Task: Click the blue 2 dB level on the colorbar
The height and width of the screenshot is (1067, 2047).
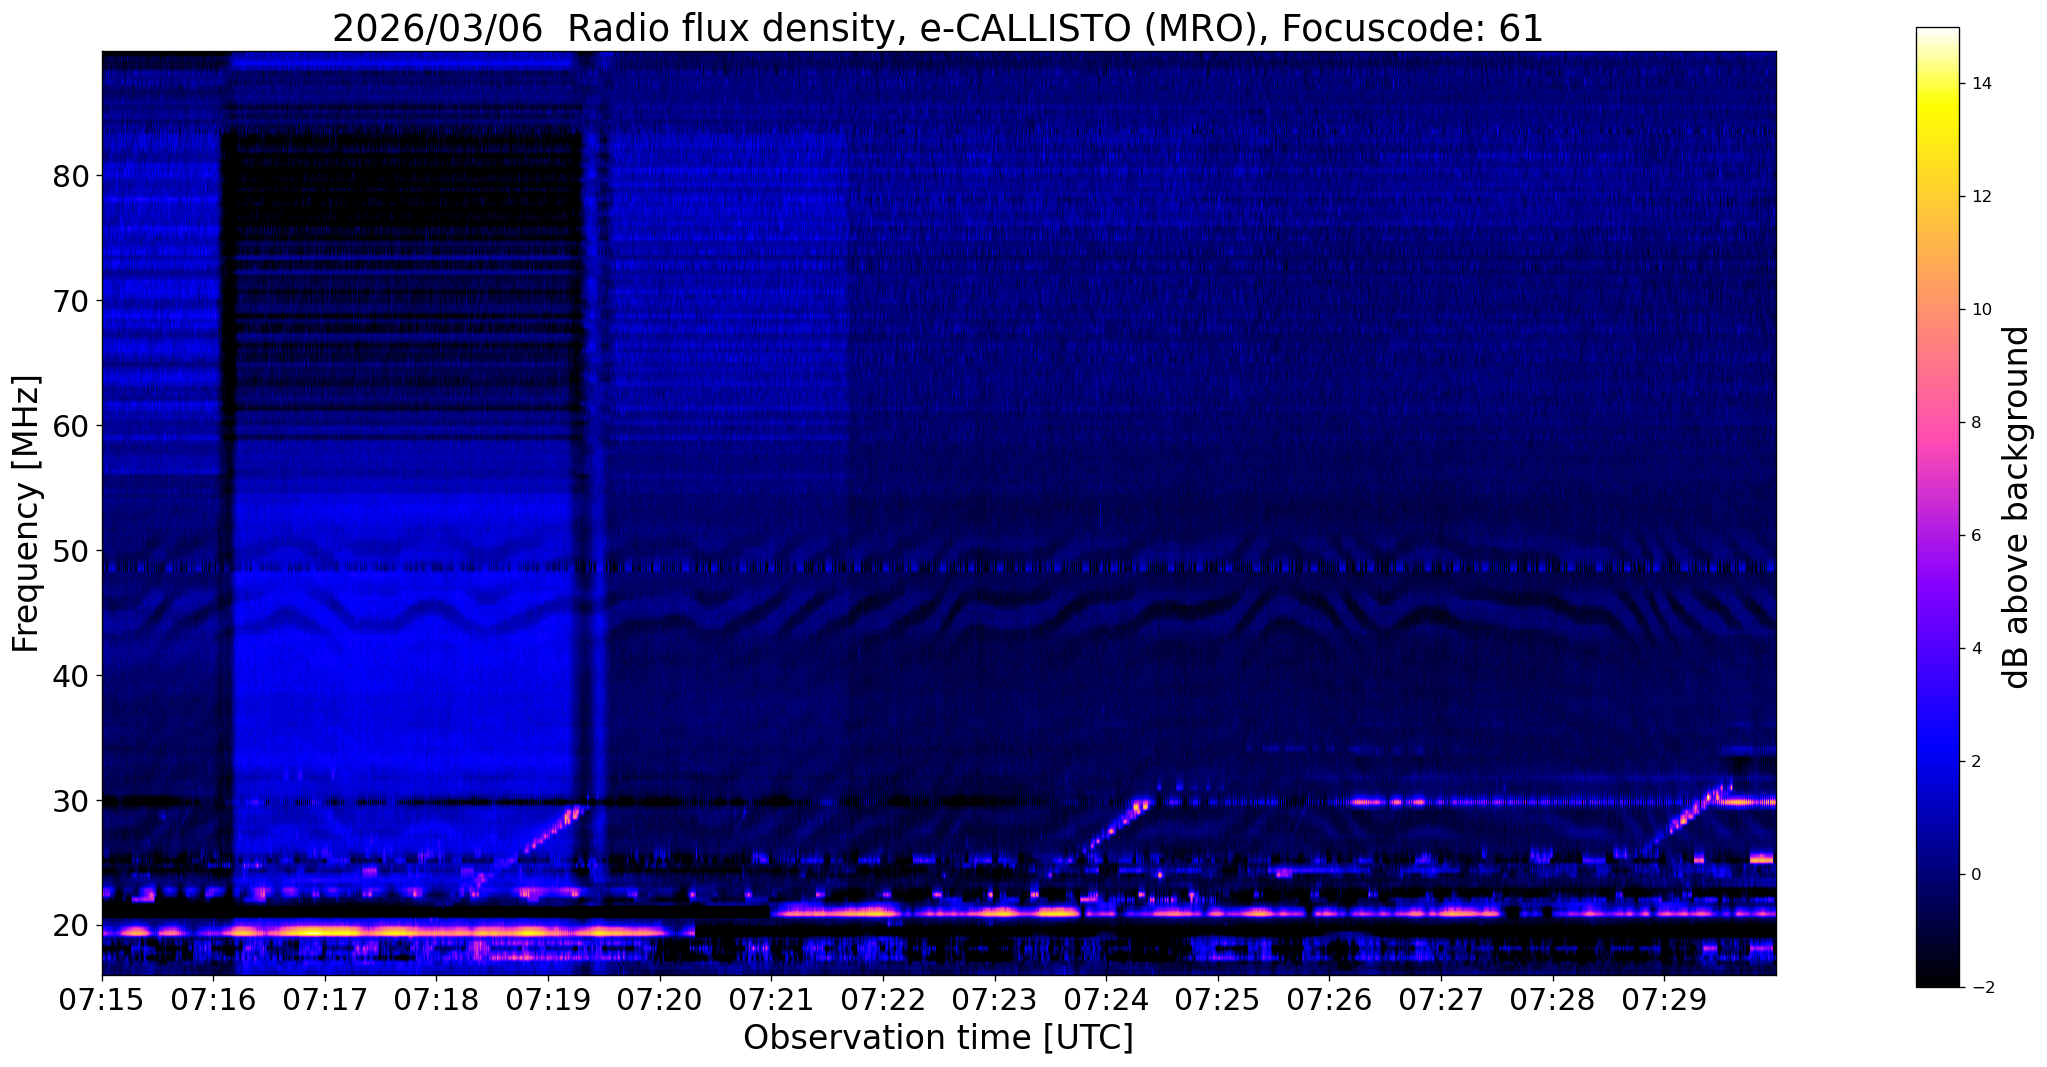Action: [1937, 762]
